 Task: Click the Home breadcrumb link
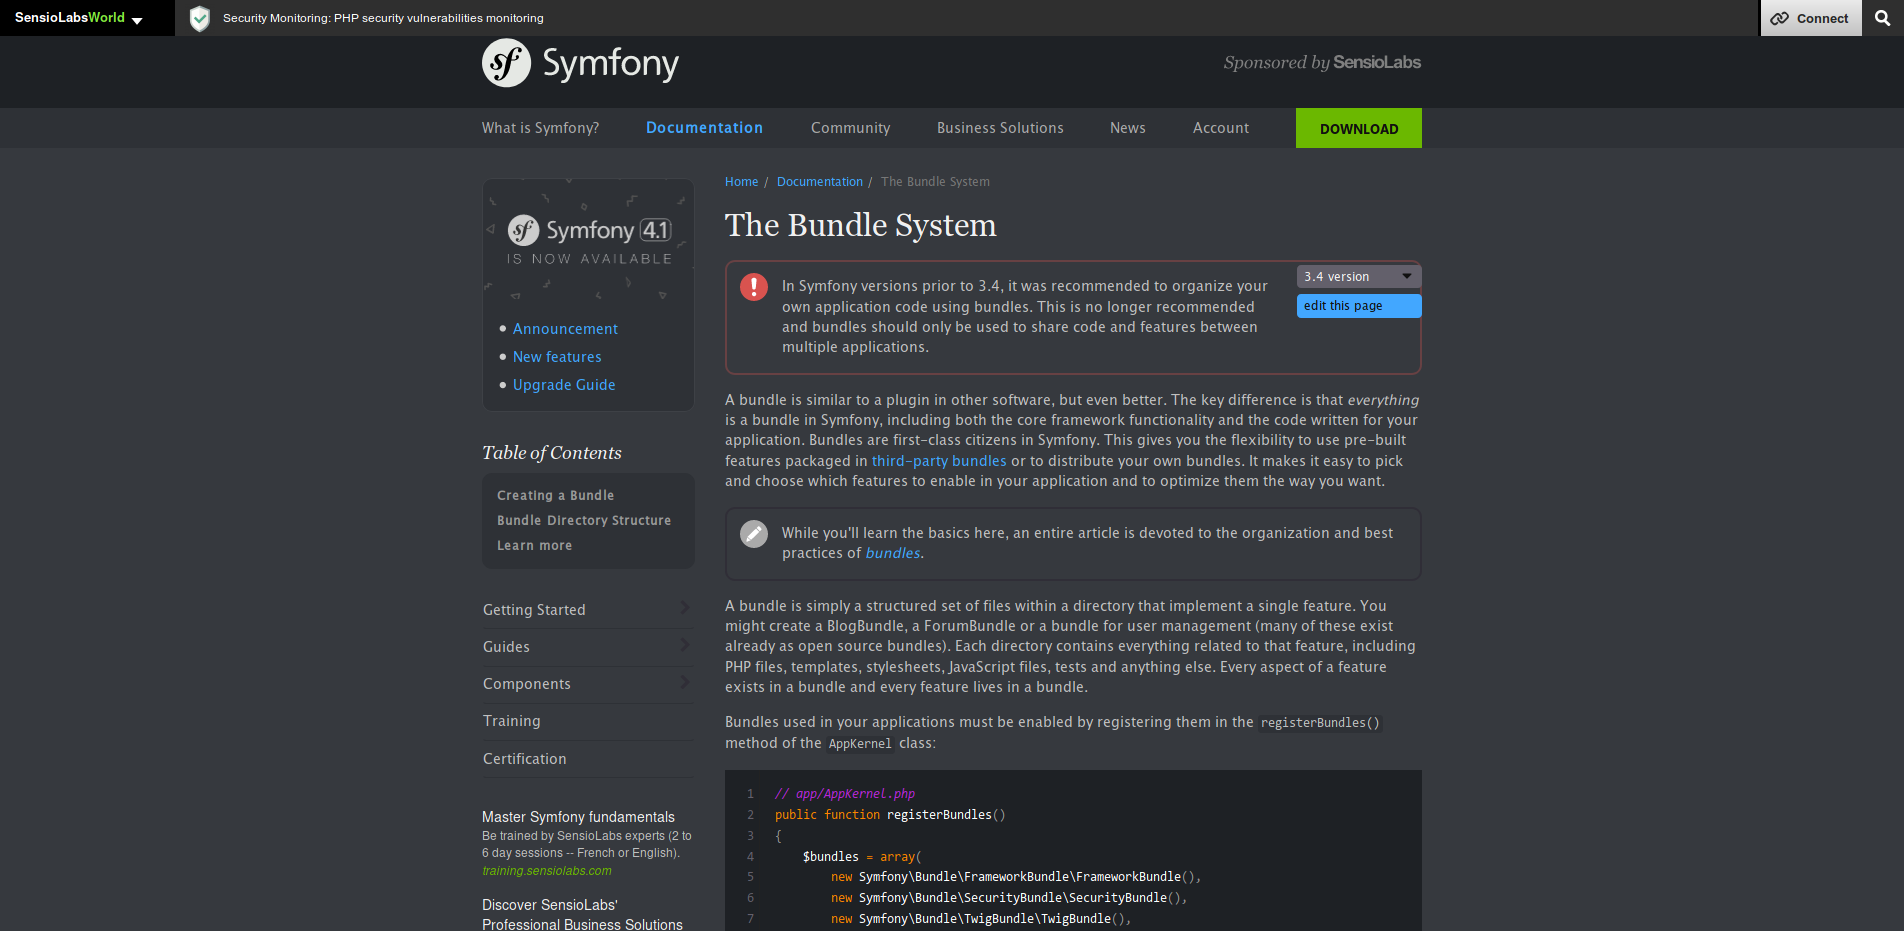741,181
